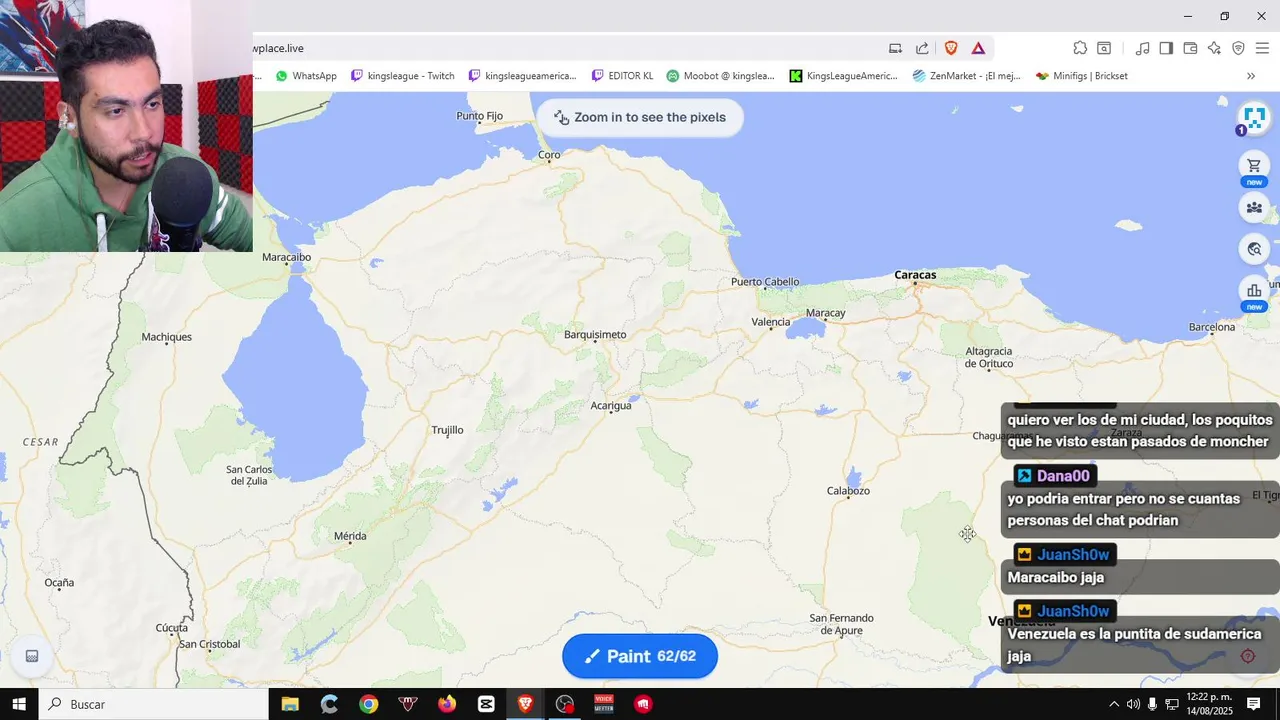
Task: Open the store shopping cart icon
Action: [1254, 165]
